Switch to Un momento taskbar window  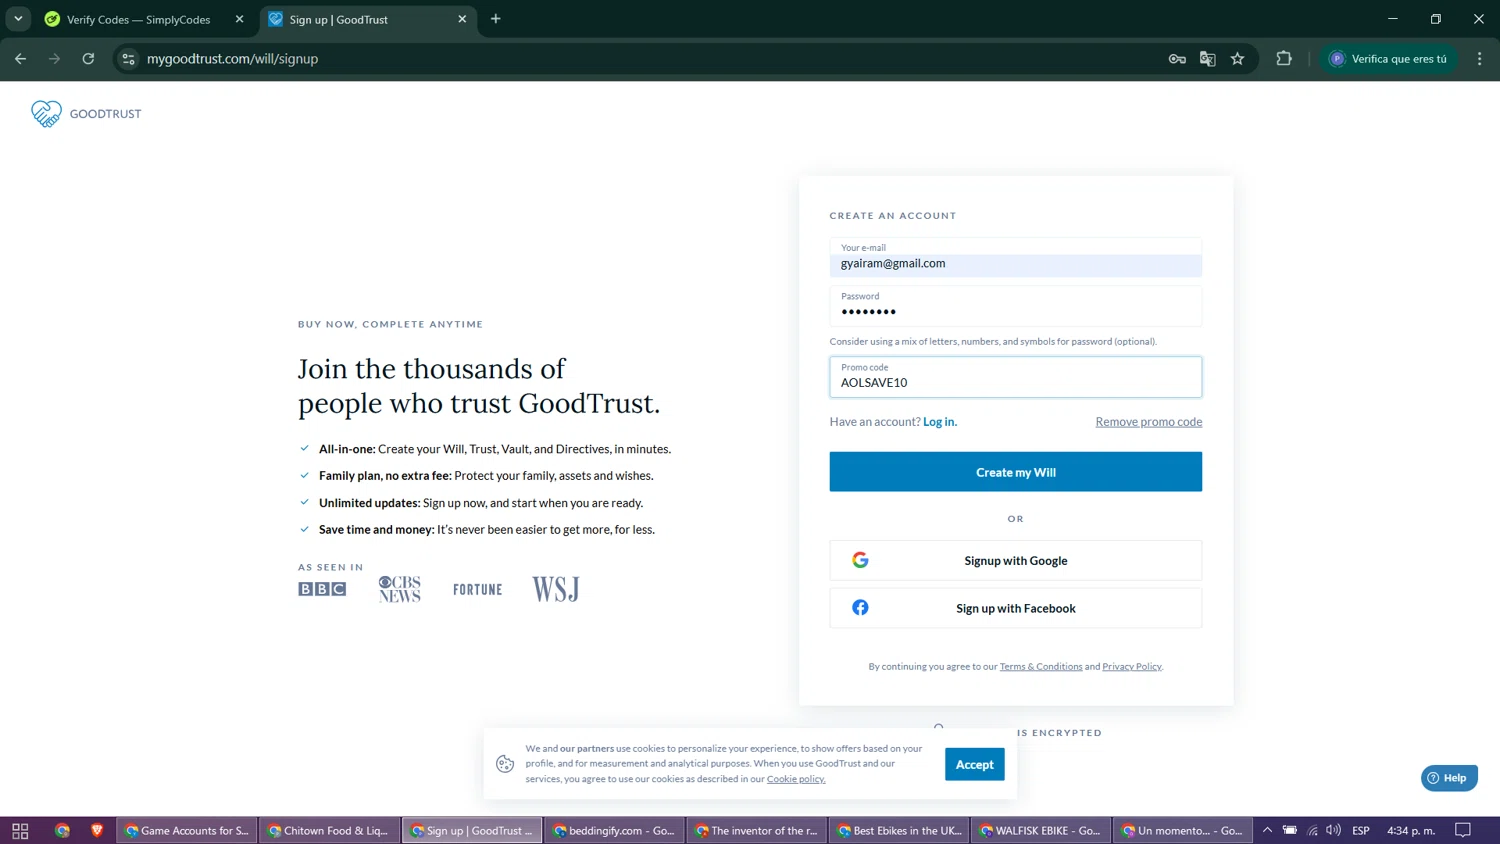click(1183, 830)
